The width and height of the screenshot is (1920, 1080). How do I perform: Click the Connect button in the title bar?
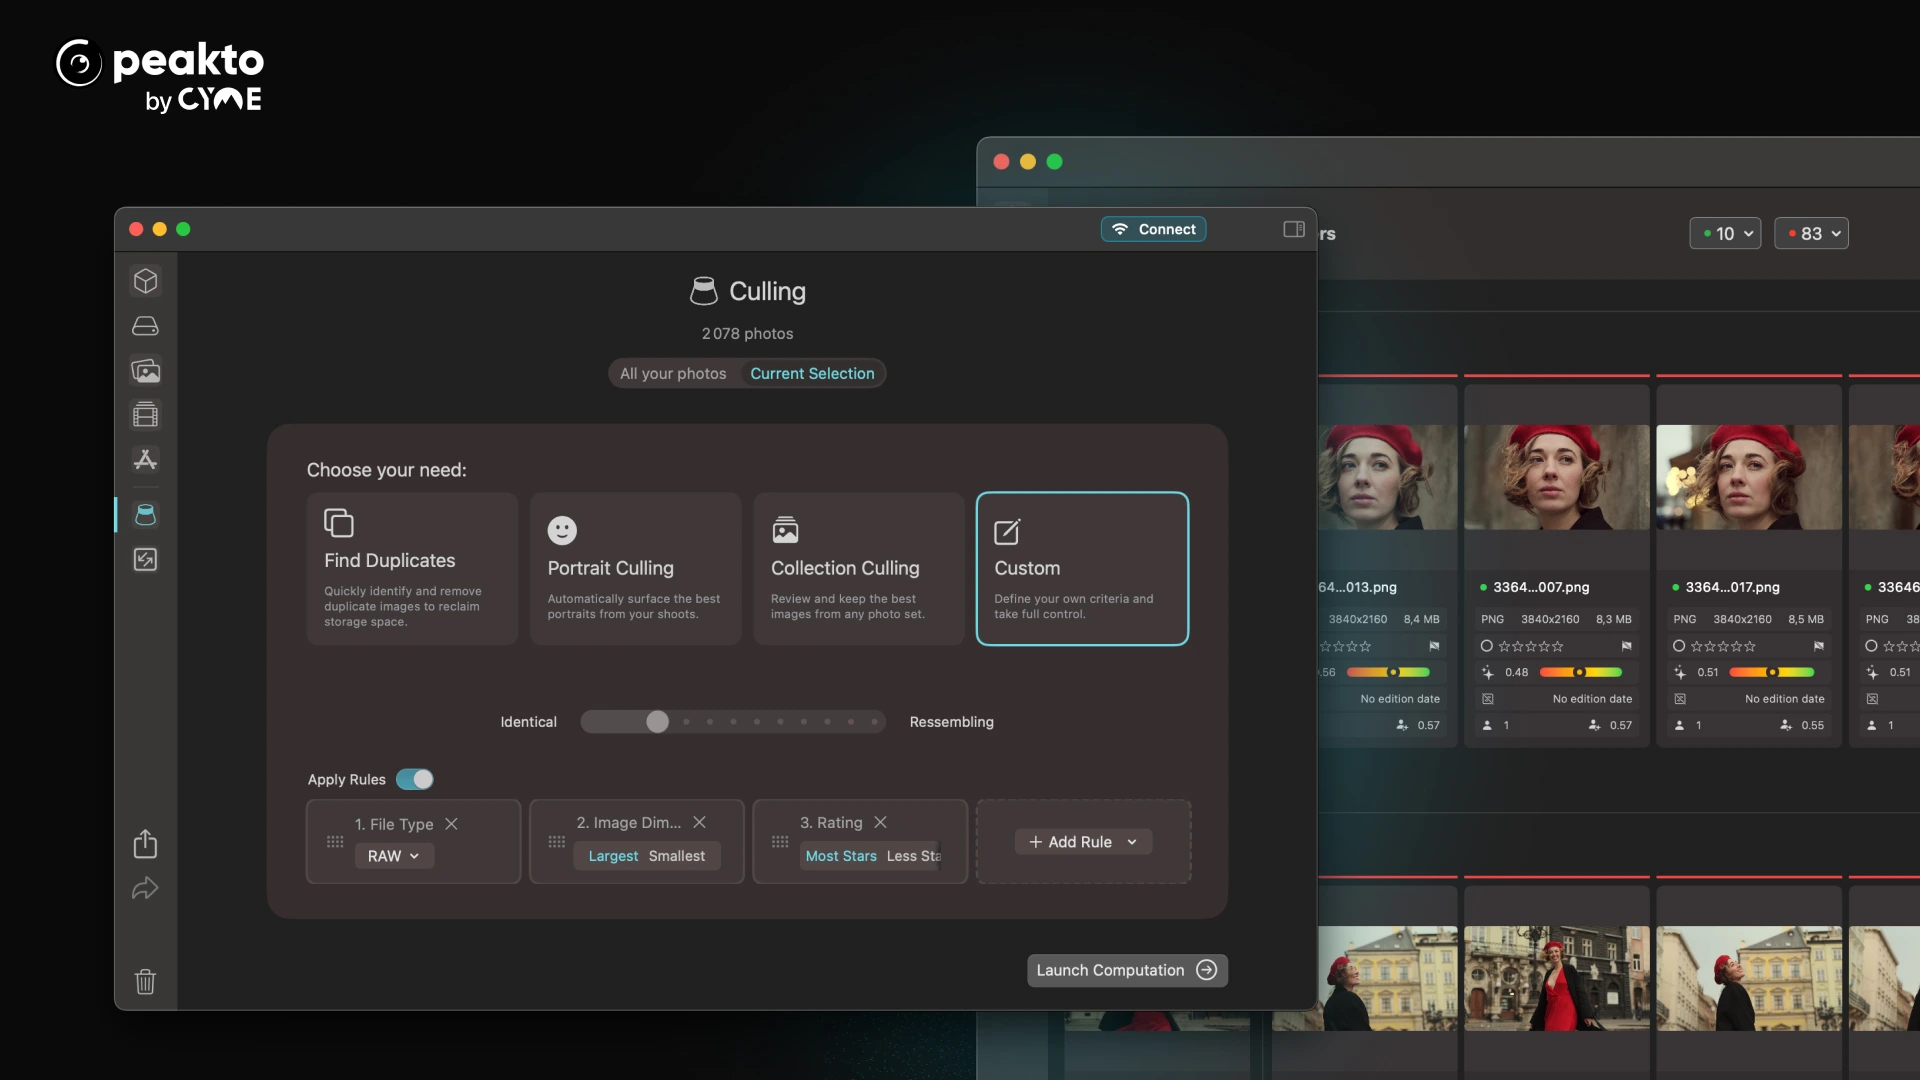click(x=1153, y=229)
